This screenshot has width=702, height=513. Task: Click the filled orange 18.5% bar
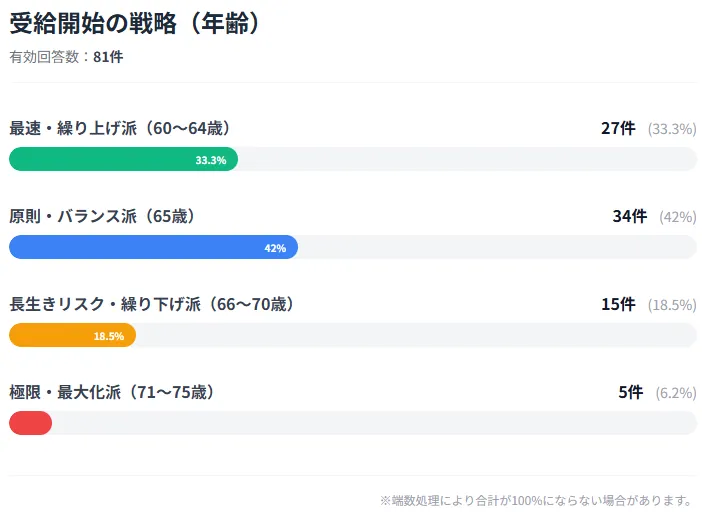[x=72, y=336]
